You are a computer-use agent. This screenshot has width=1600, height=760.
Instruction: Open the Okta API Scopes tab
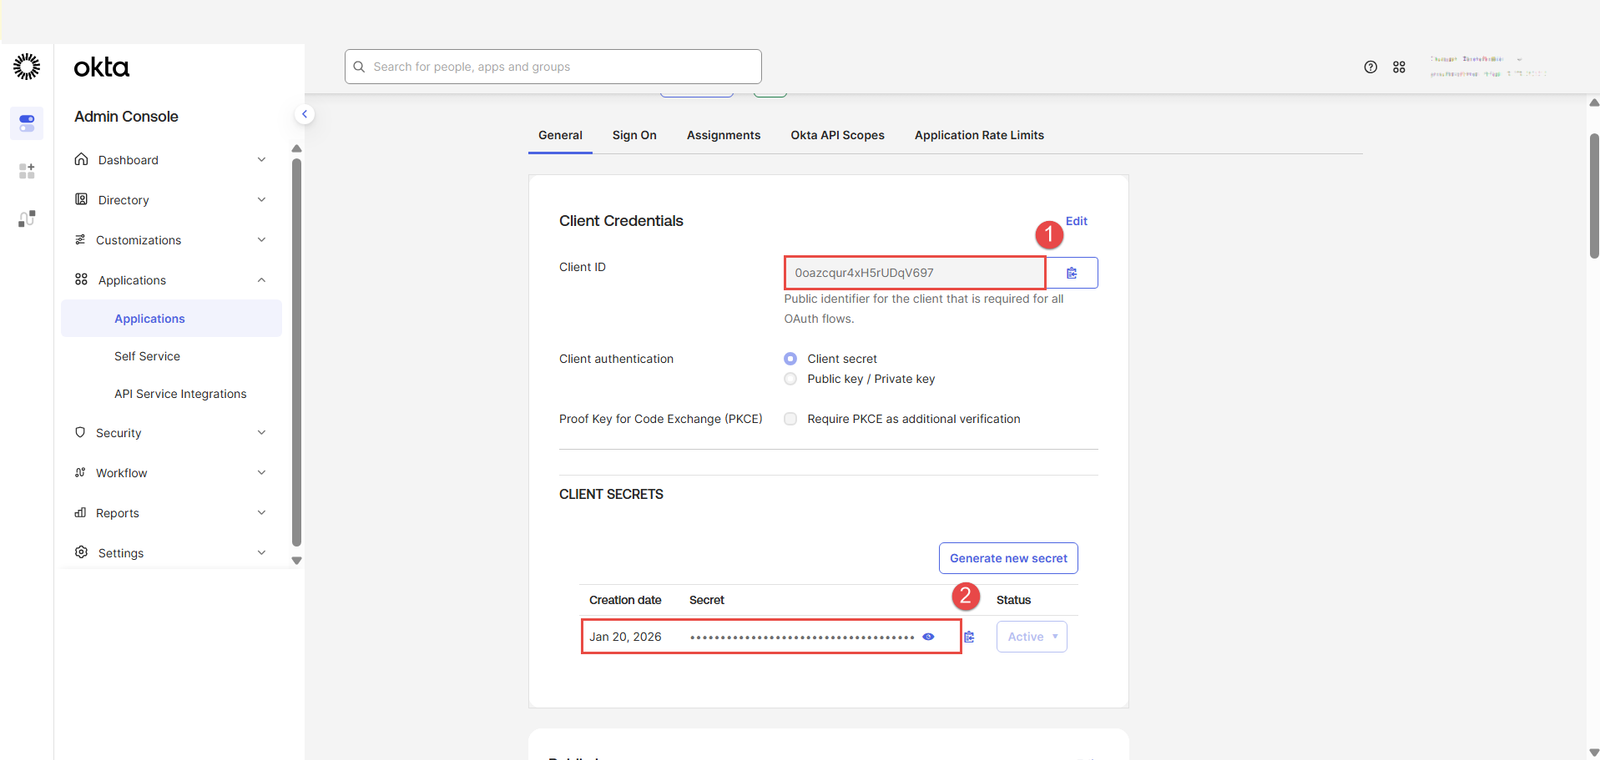837,135
